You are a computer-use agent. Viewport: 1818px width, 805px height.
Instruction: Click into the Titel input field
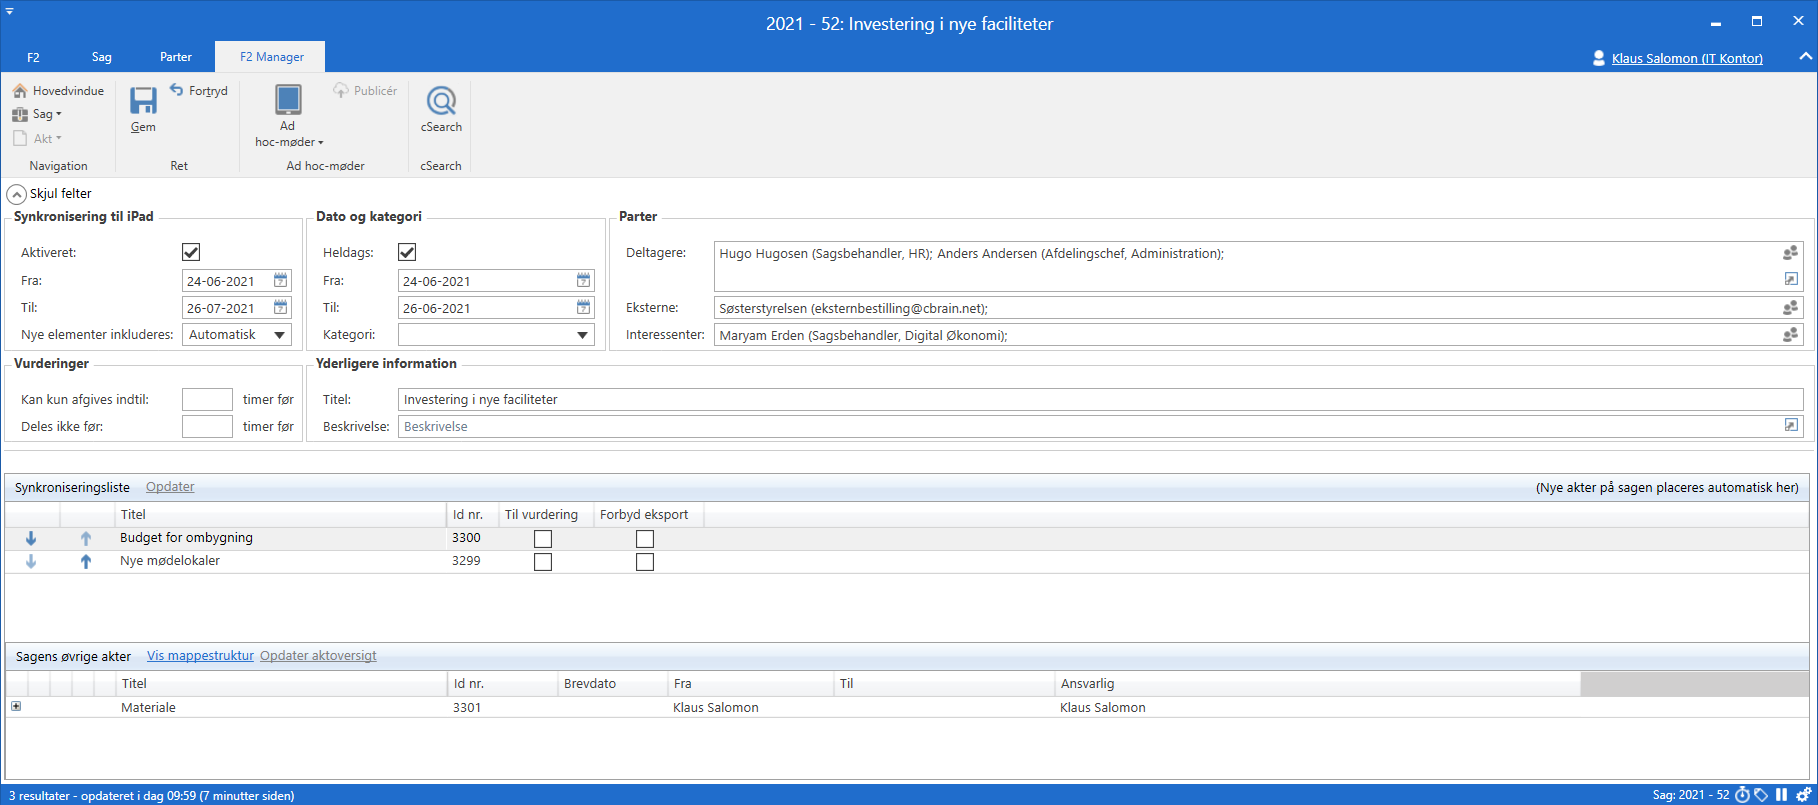tap(1100, 399)
